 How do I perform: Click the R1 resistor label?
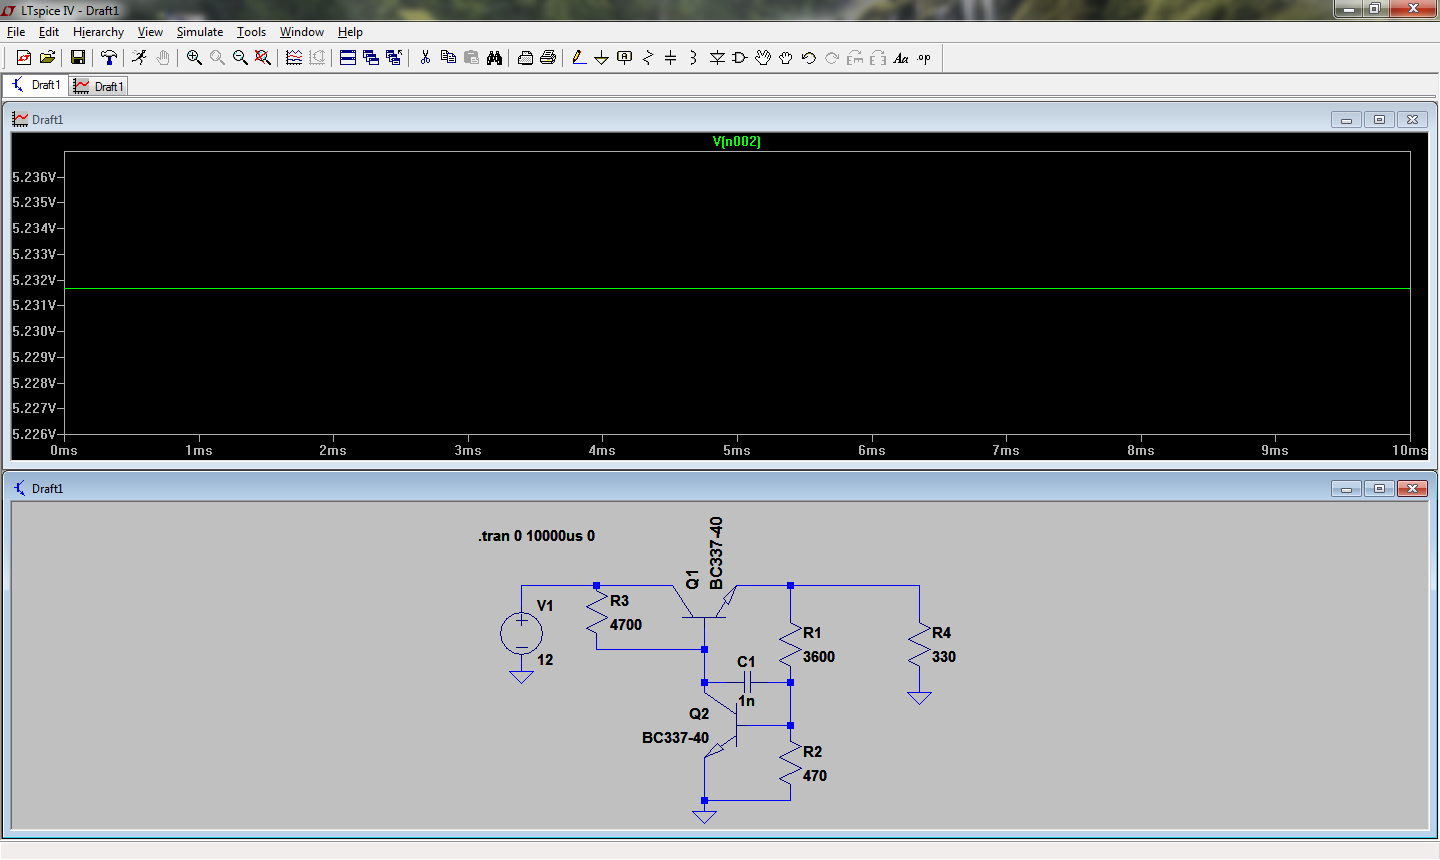coord(812,633)
